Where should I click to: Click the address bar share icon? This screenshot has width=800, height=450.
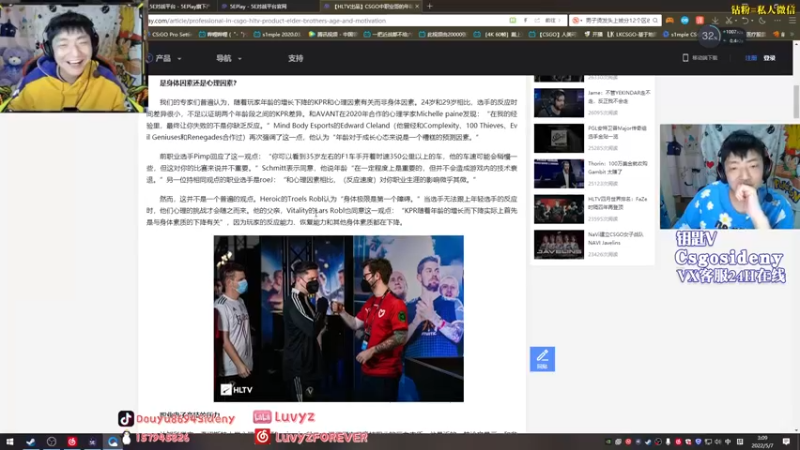coord(537,20)
